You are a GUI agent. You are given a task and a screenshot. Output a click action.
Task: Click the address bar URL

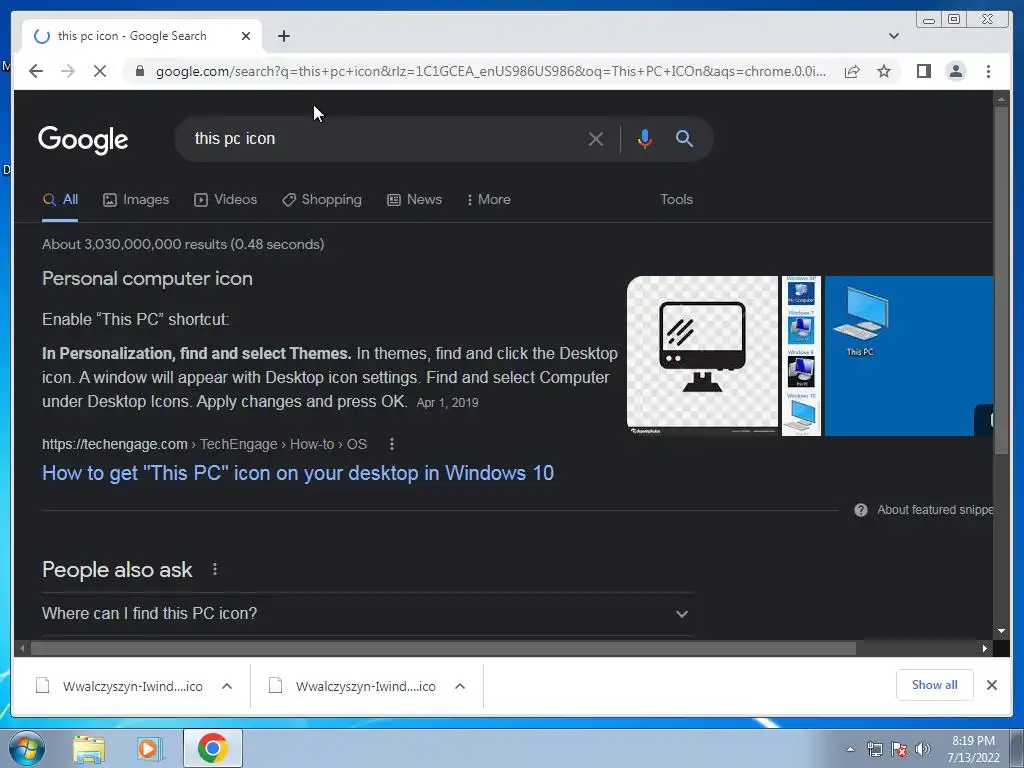pyautogui.click(x=490, y=71)
